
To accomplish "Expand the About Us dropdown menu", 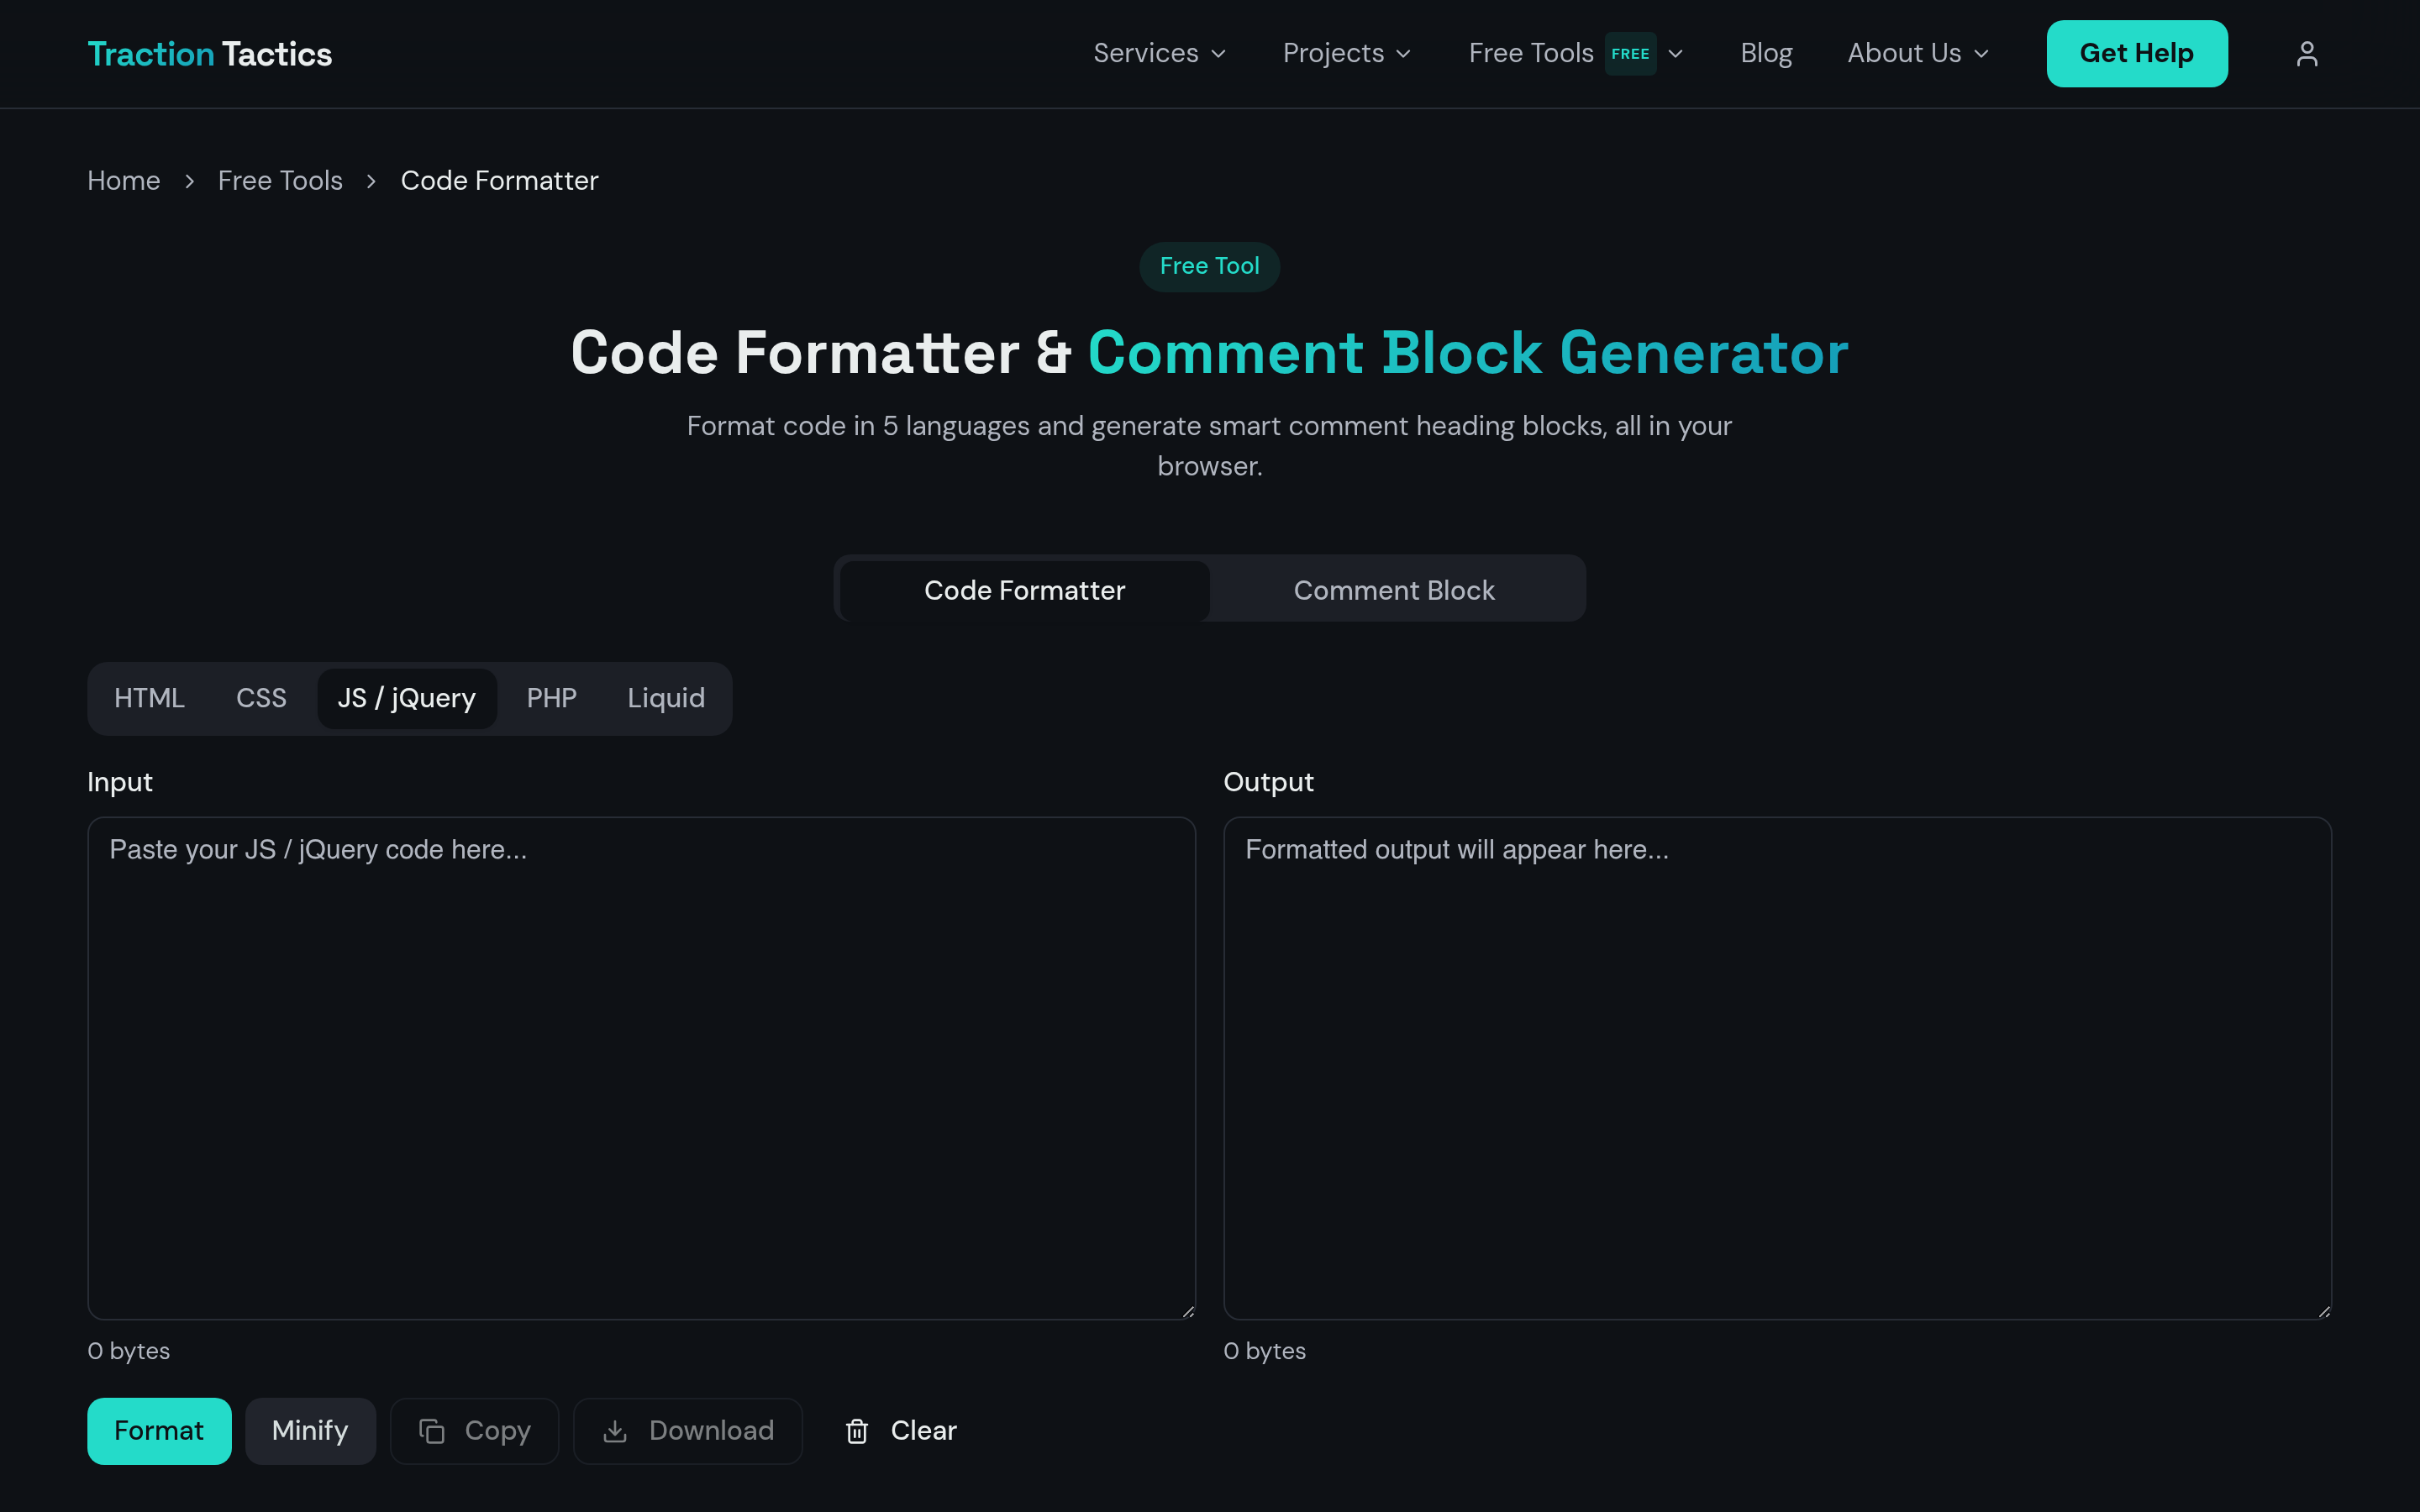I will pos(1918,54).
